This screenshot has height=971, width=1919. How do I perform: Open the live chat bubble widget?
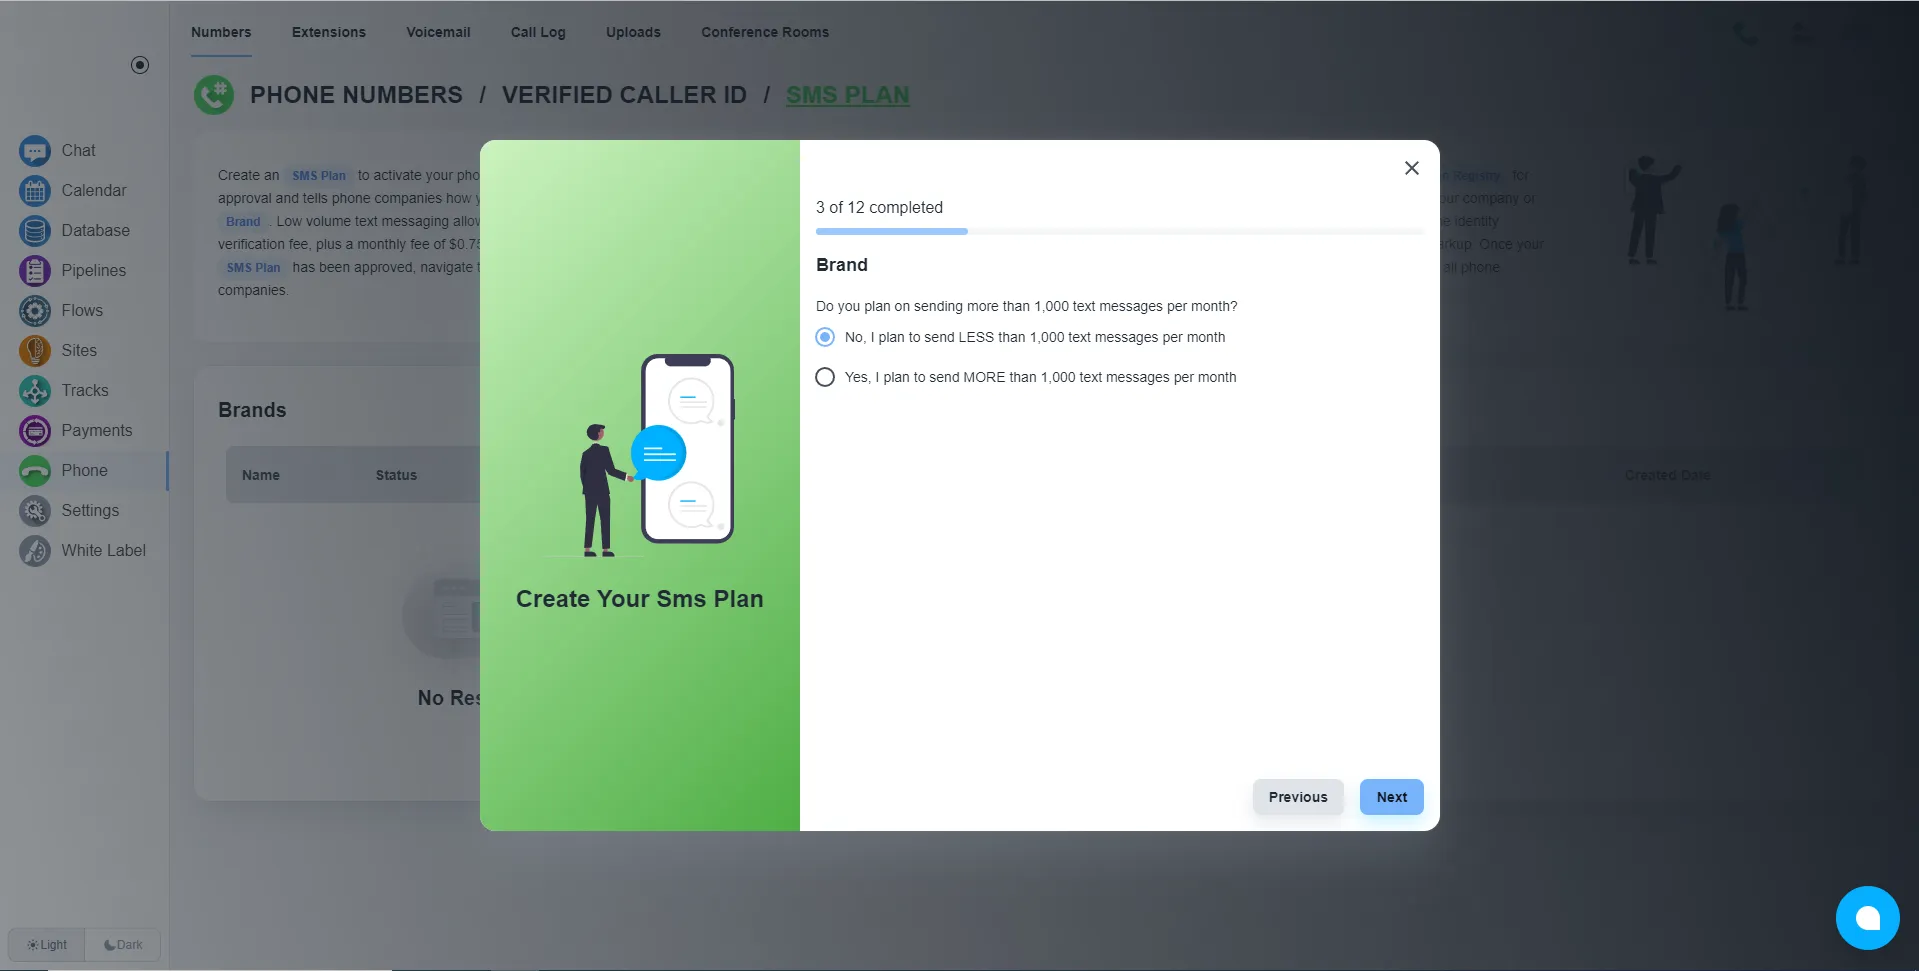[1867, 918]
